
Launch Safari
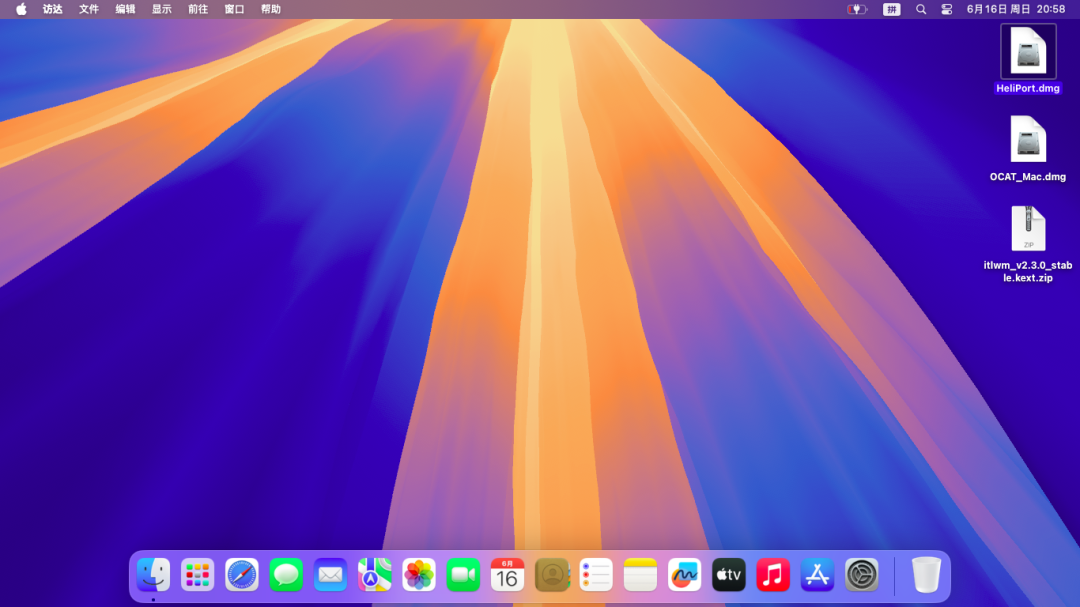(x=241, y=575)
